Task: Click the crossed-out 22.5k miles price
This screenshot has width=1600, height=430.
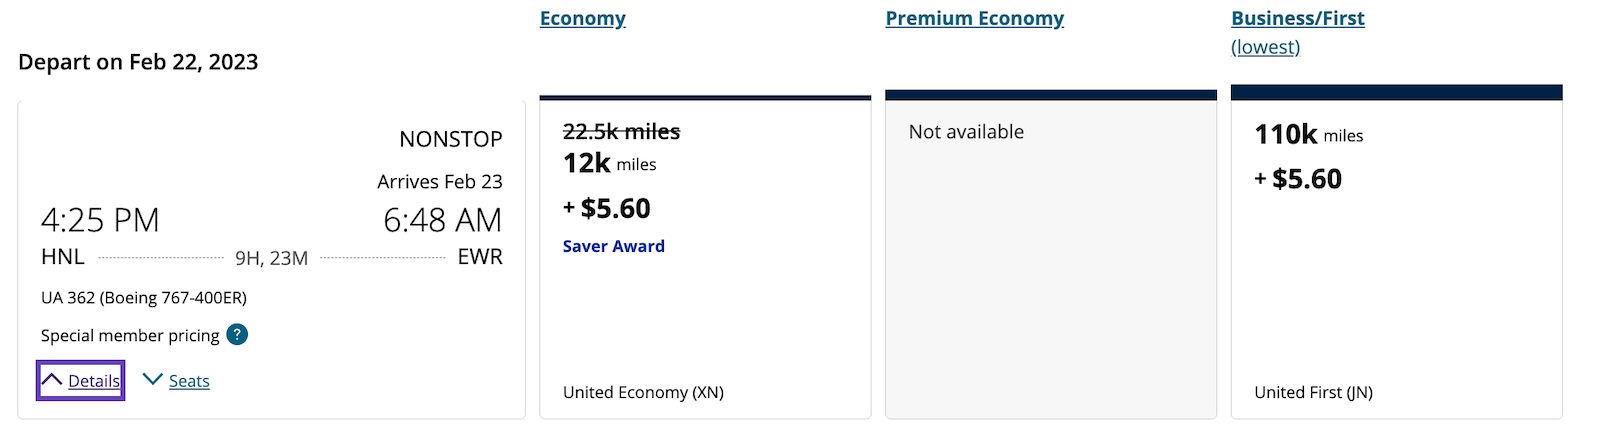Action: (x=621, y=131)
